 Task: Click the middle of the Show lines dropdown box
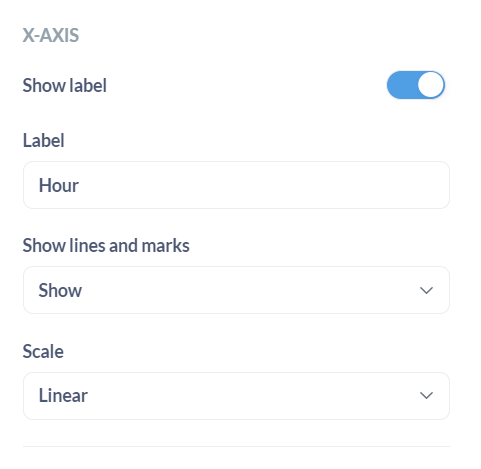[236, 290]
